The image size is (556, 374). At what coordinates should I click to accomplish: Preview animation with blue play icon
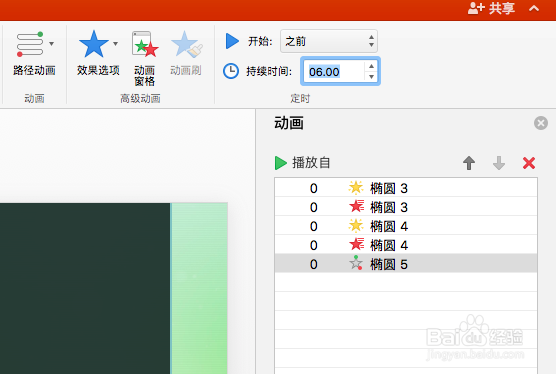[232, 41]
